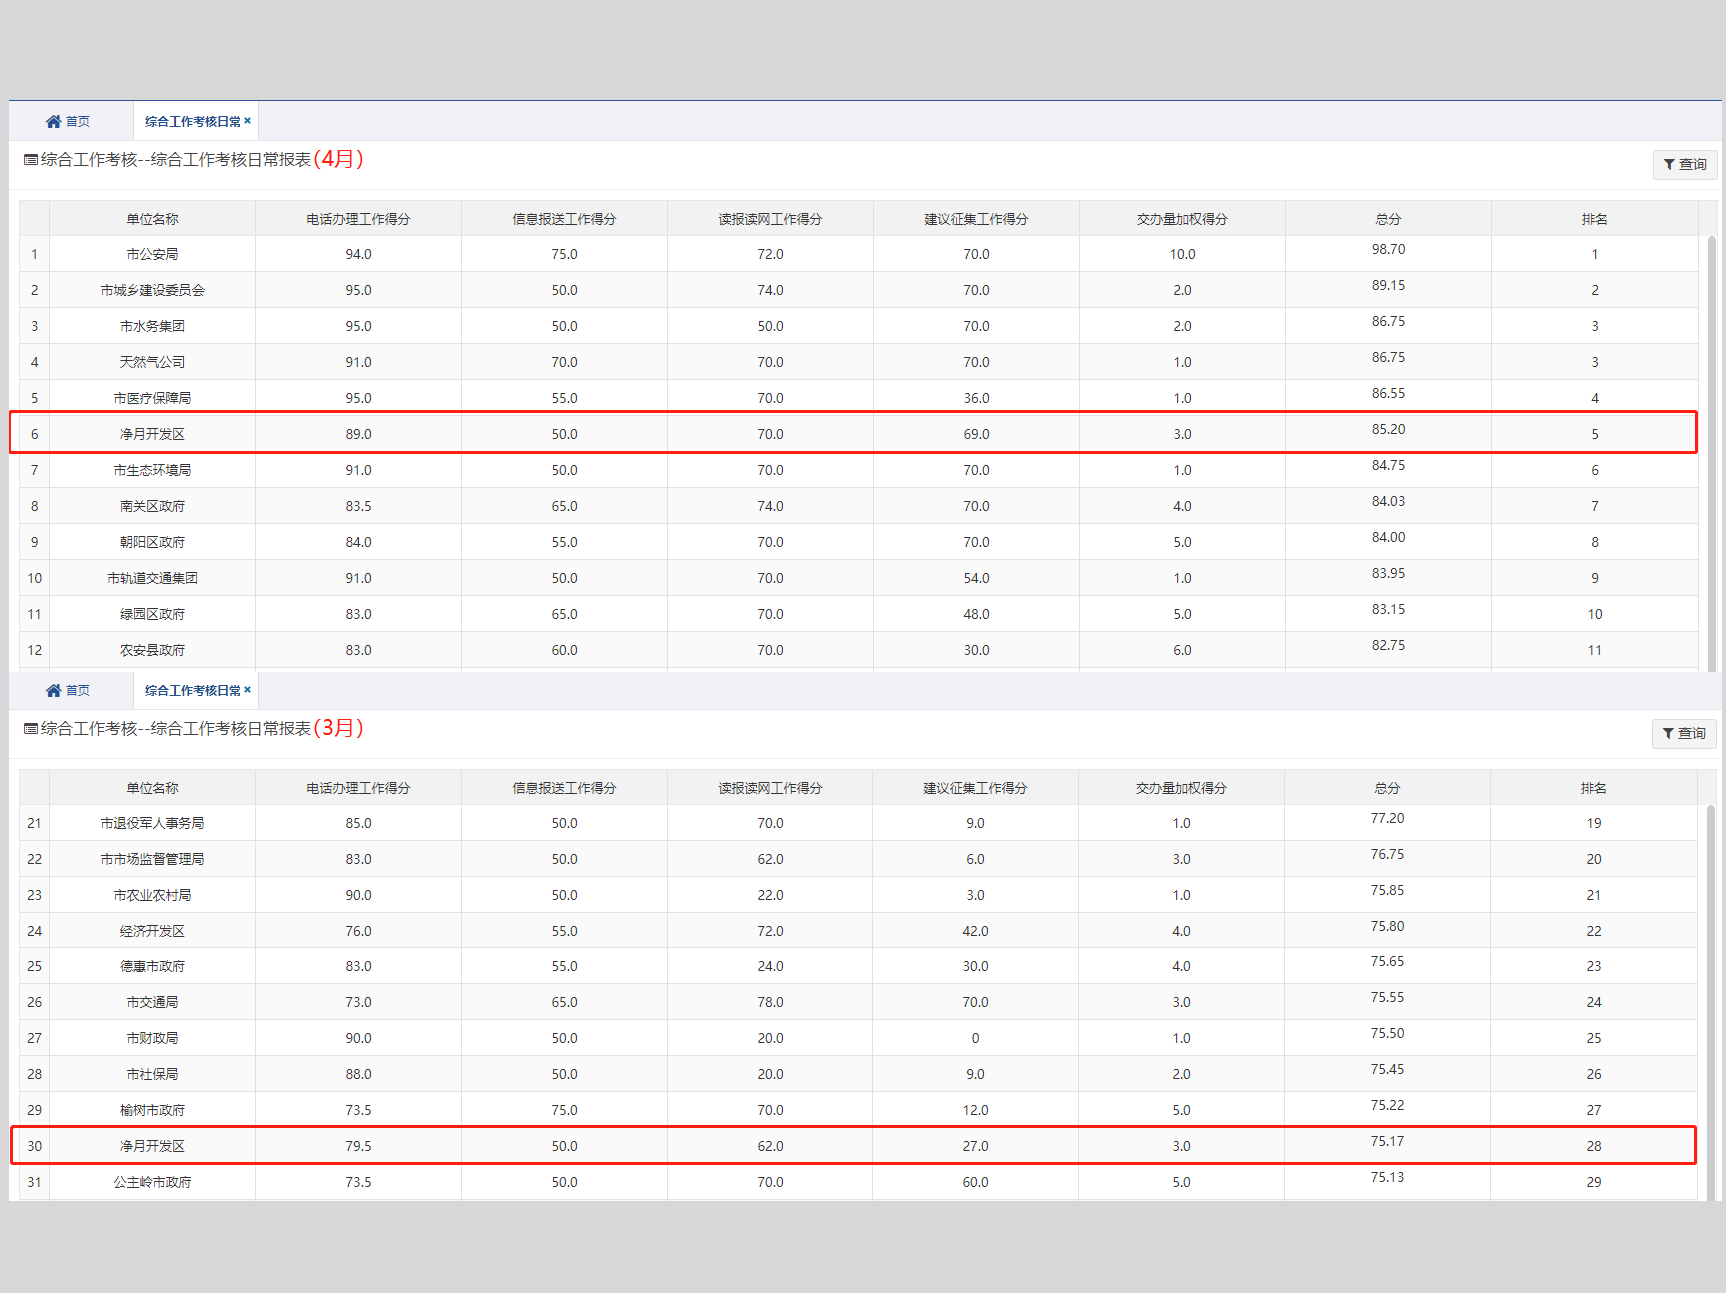The width and height of the screenshot is (1726, 1293).
Task: Open the 首页 tab above the 3月 report
Action: (x=77, y=690)
